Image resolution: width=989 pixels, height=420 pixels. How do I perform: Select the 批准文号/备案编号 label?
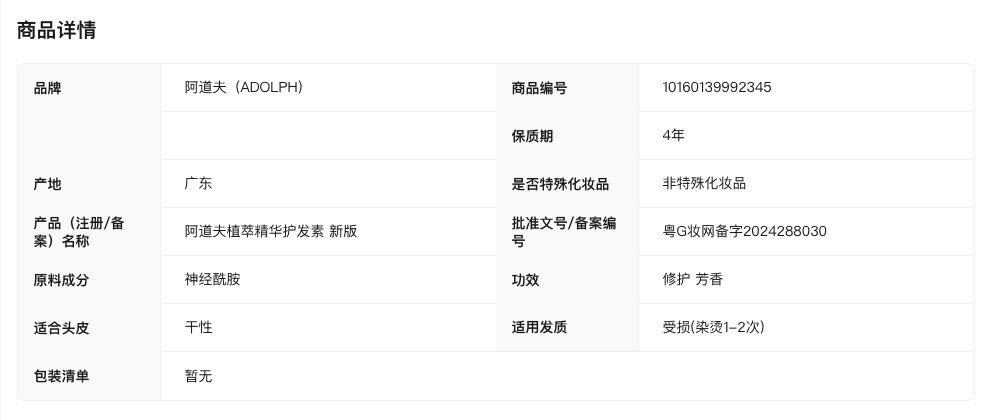coord(563,232)
